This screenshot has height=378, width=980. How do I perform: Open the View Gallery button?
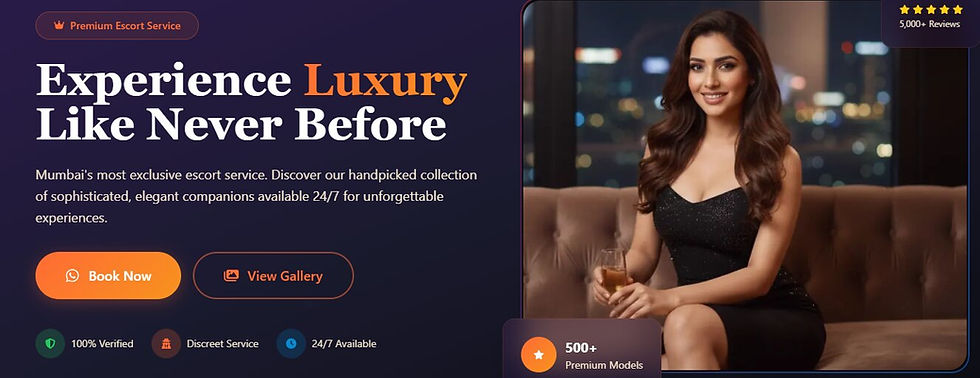[273, 276]
